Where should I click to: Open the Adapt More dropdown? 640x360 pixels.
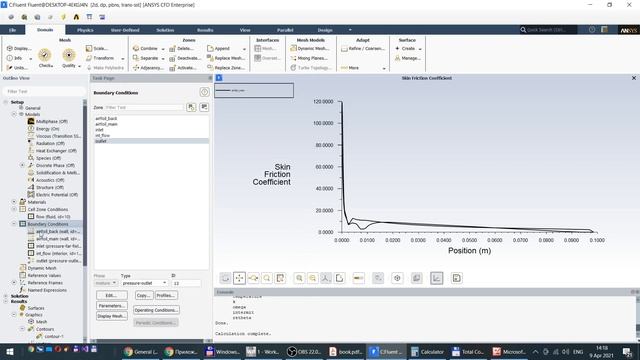pos(384,68)
